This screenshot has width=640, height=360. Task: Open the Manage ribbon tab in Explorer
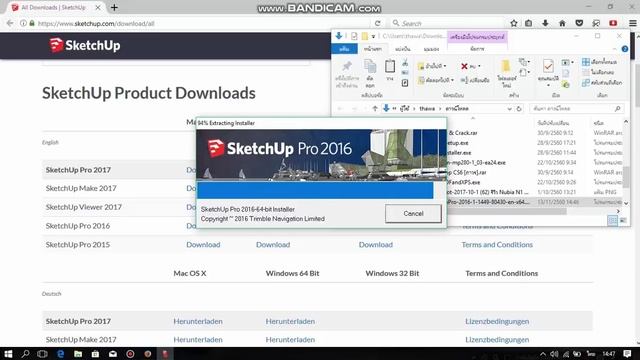[x=477, y=49]
